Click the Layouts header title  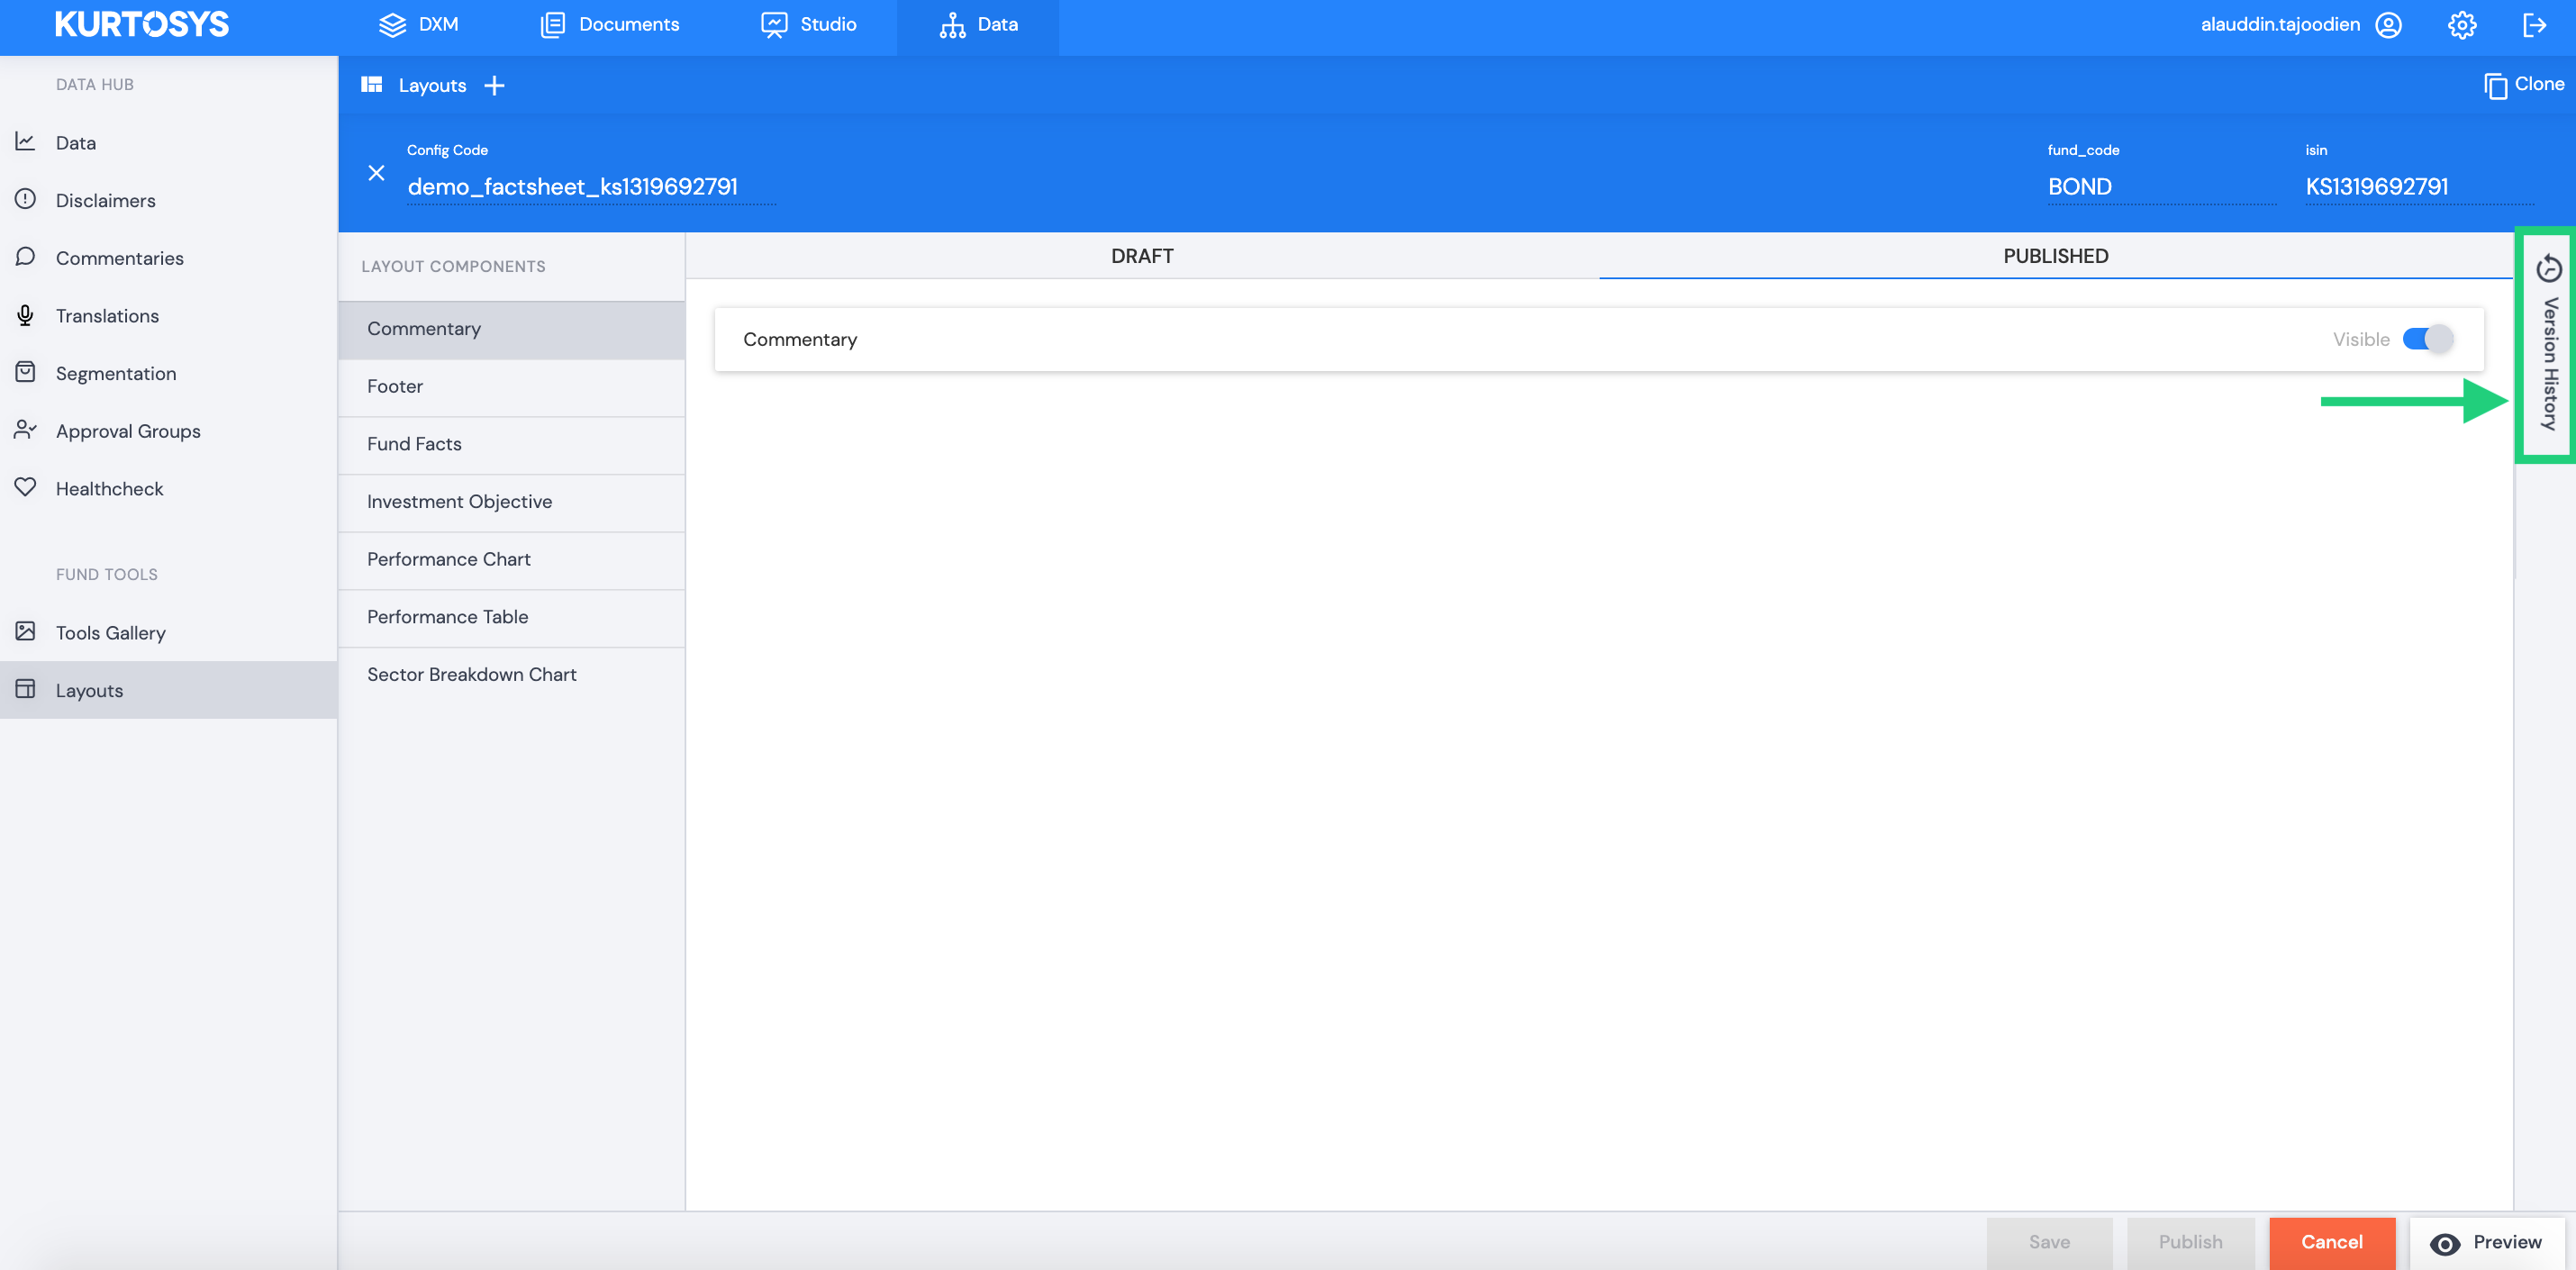432,86
